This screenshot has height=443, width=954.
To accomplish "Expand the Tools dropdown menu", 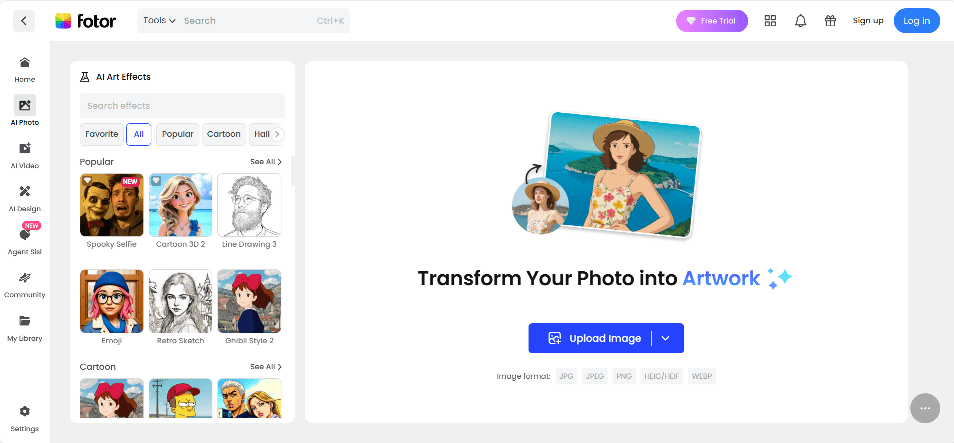I will [159, 21].
